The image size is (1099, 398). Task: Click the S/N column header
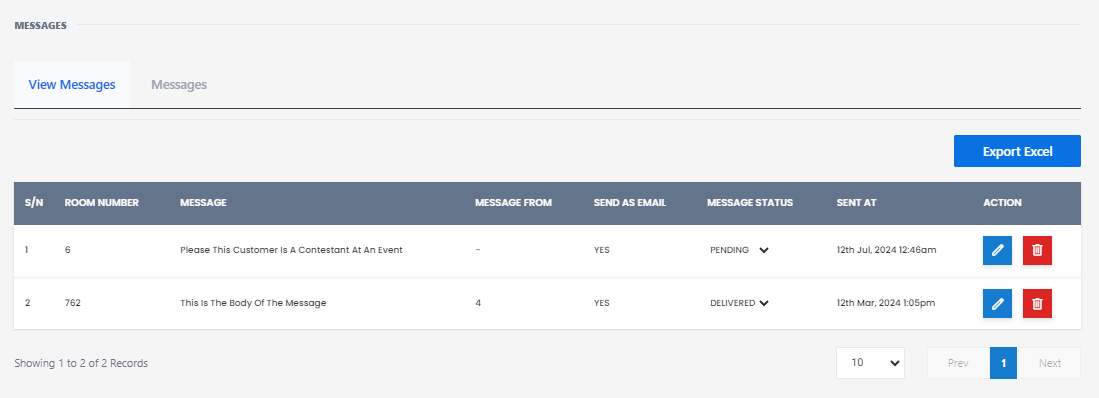pos(34,203)
